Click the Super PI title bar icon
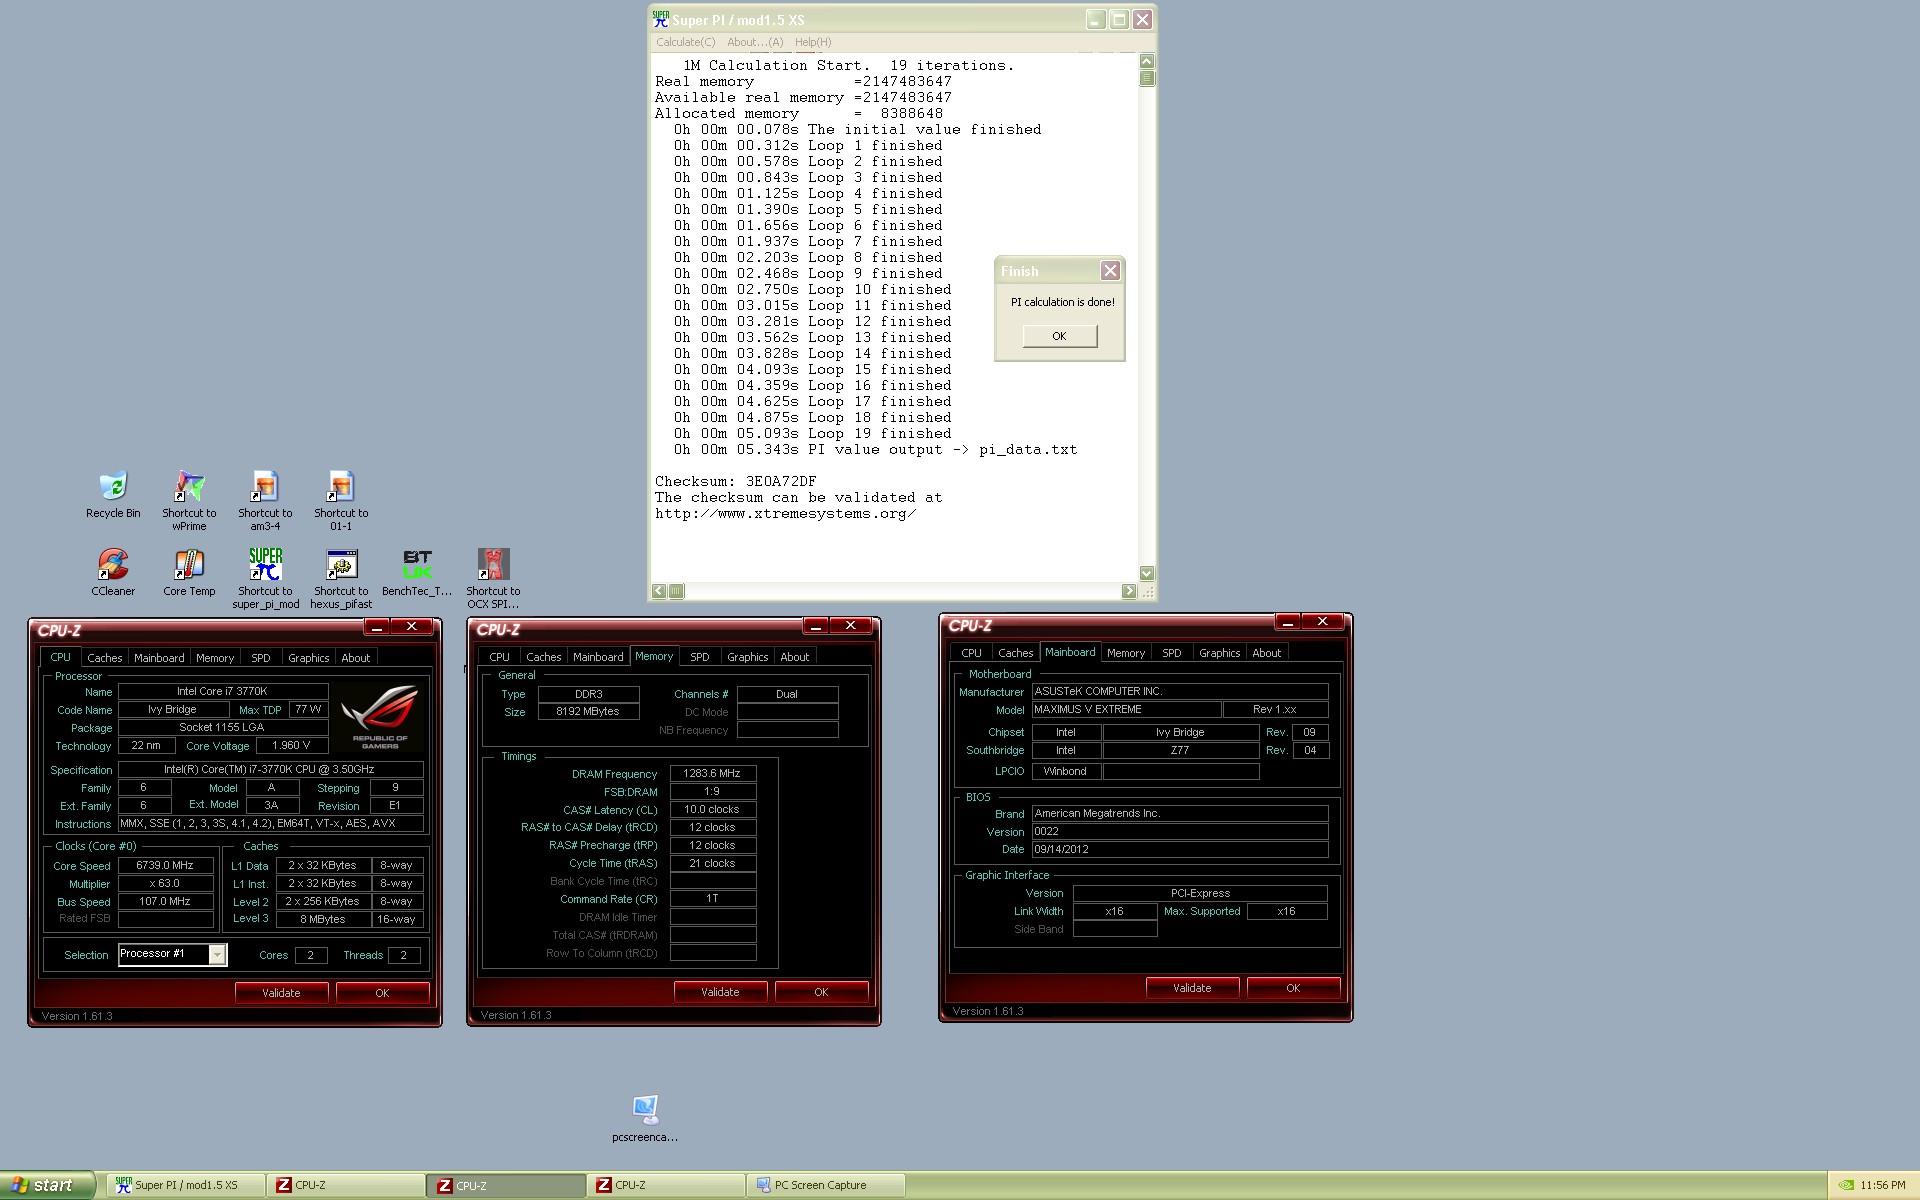The height and width of the screenshot is (1200, 1920). tap(660, 19)
